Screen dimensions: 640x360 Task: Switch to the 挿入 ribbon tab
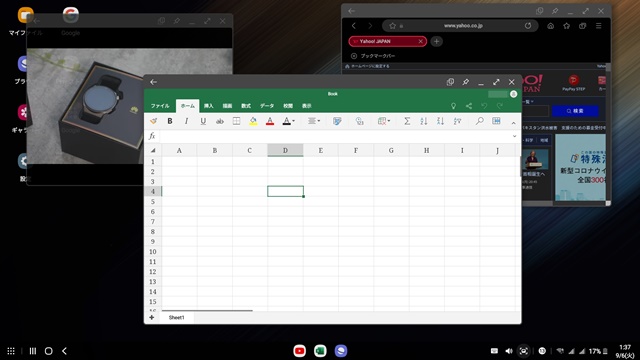coord(209,106)
